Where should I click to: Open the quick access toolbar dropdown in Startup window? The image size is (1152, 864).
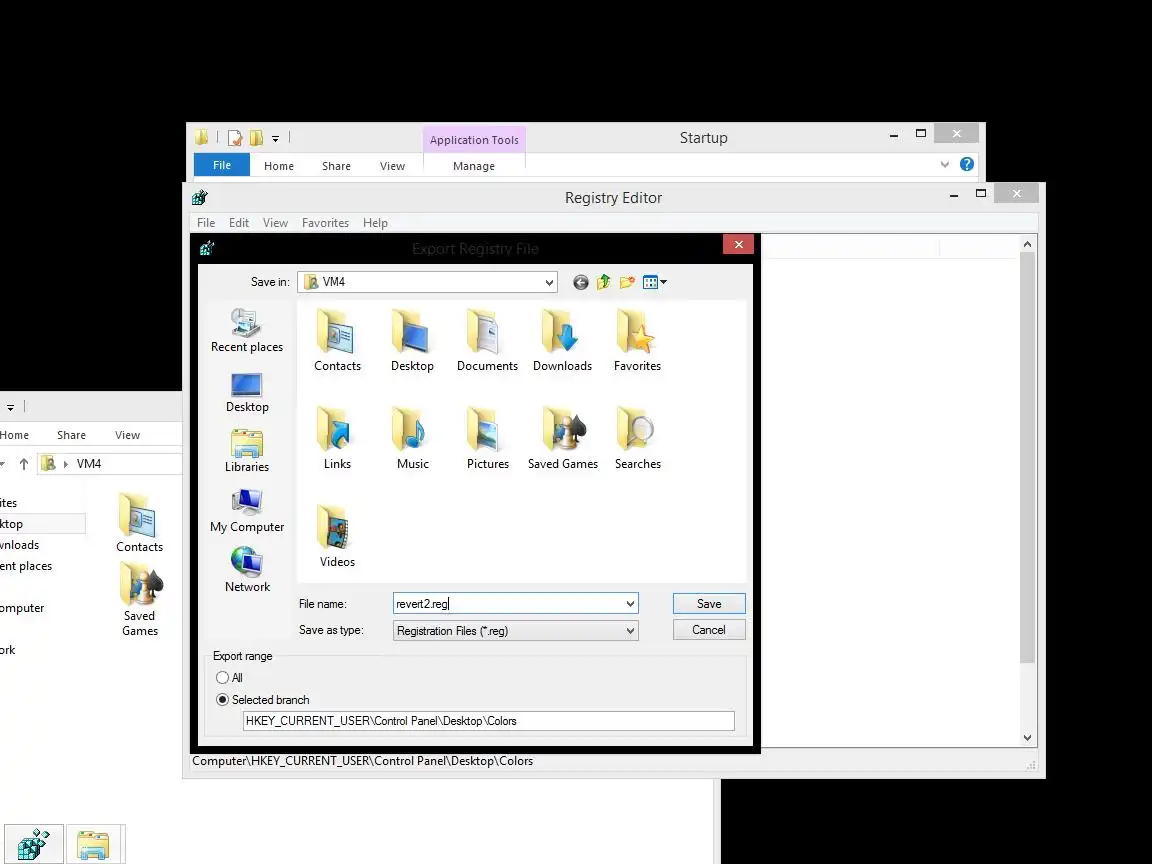(x=276, y=138)
